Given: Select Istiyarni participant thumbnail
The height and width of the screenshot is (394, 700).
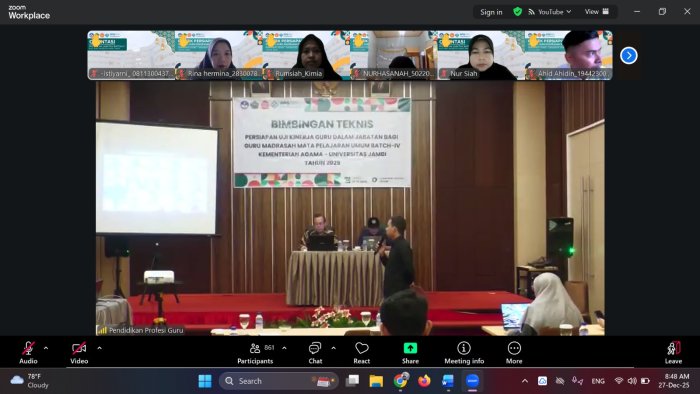Looking at the screenshot, I should (x=131, y=55).
